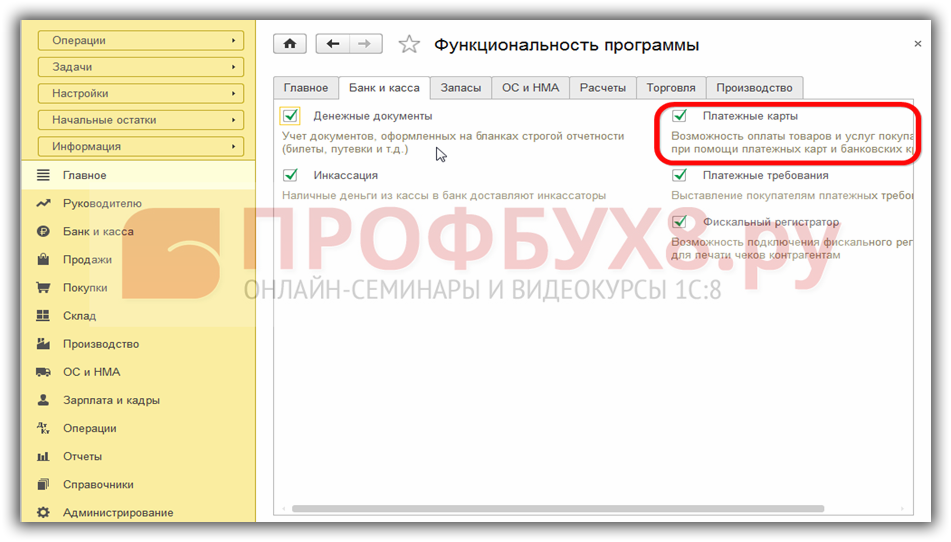
Task: Open Банк и касса sidebar section
Action: coord(97,232)
